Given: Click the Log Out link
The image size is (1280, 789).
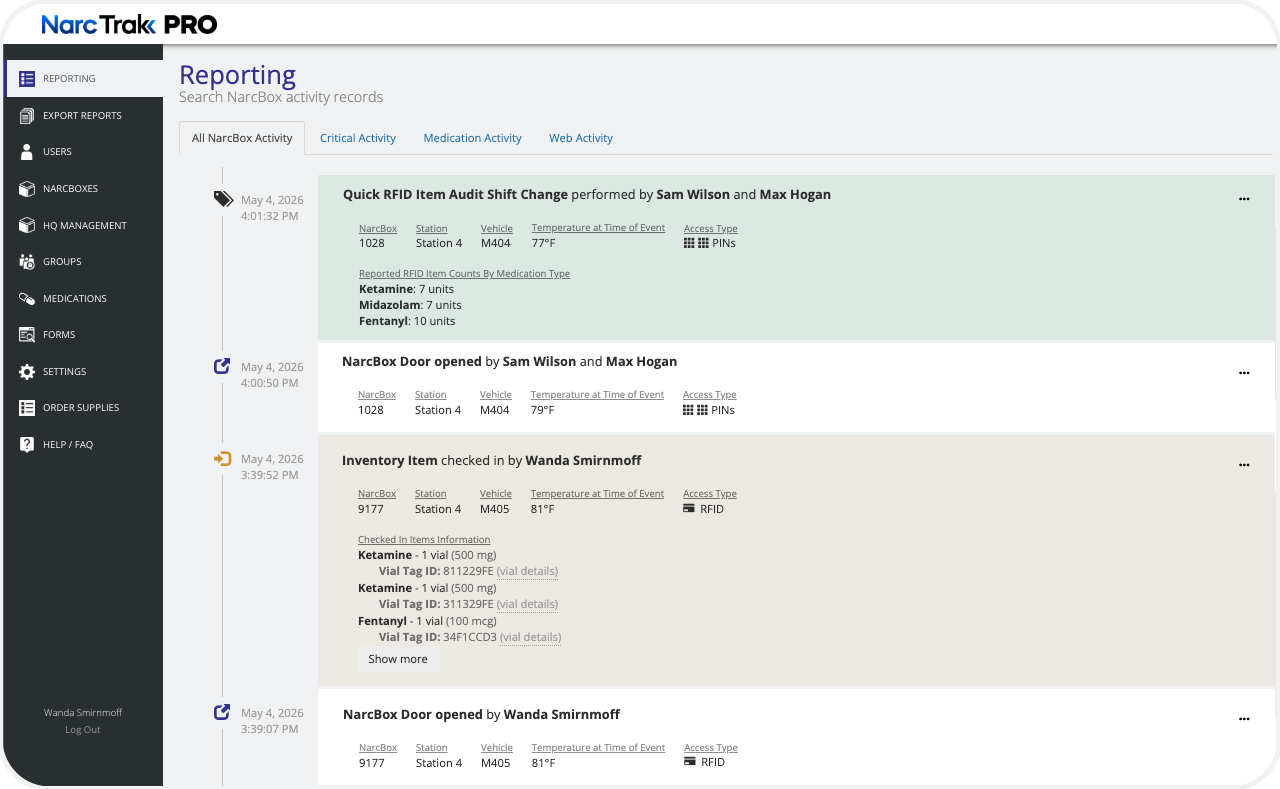Looking at the screenshot, I should click(83, 729).
